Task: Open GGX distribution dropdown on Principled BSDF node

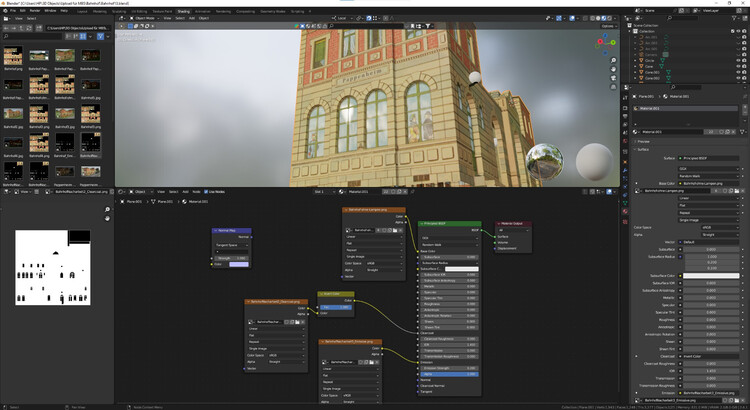Action: 449,238
